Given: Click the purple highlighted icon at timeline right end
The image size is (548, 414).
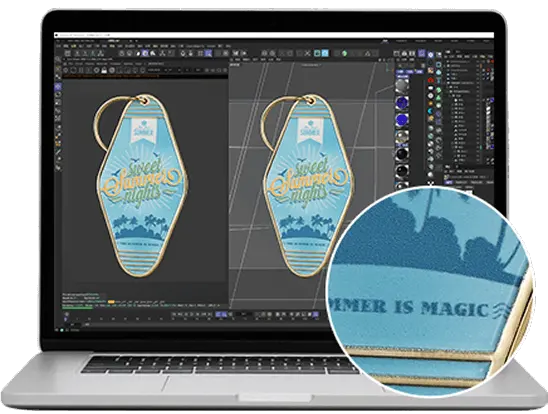Looking at the screenshot, I should [x=316, y=315].
